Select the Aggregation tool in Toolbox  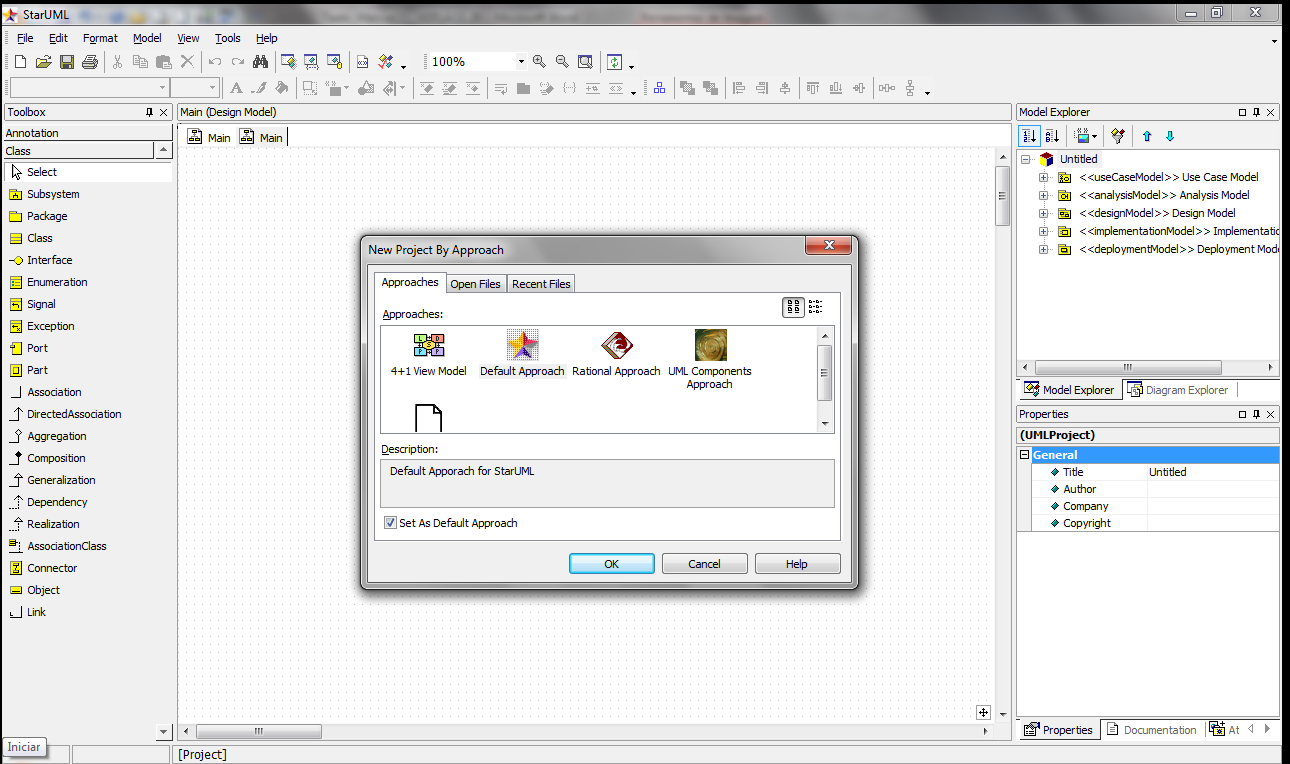[x=56, y=436]
